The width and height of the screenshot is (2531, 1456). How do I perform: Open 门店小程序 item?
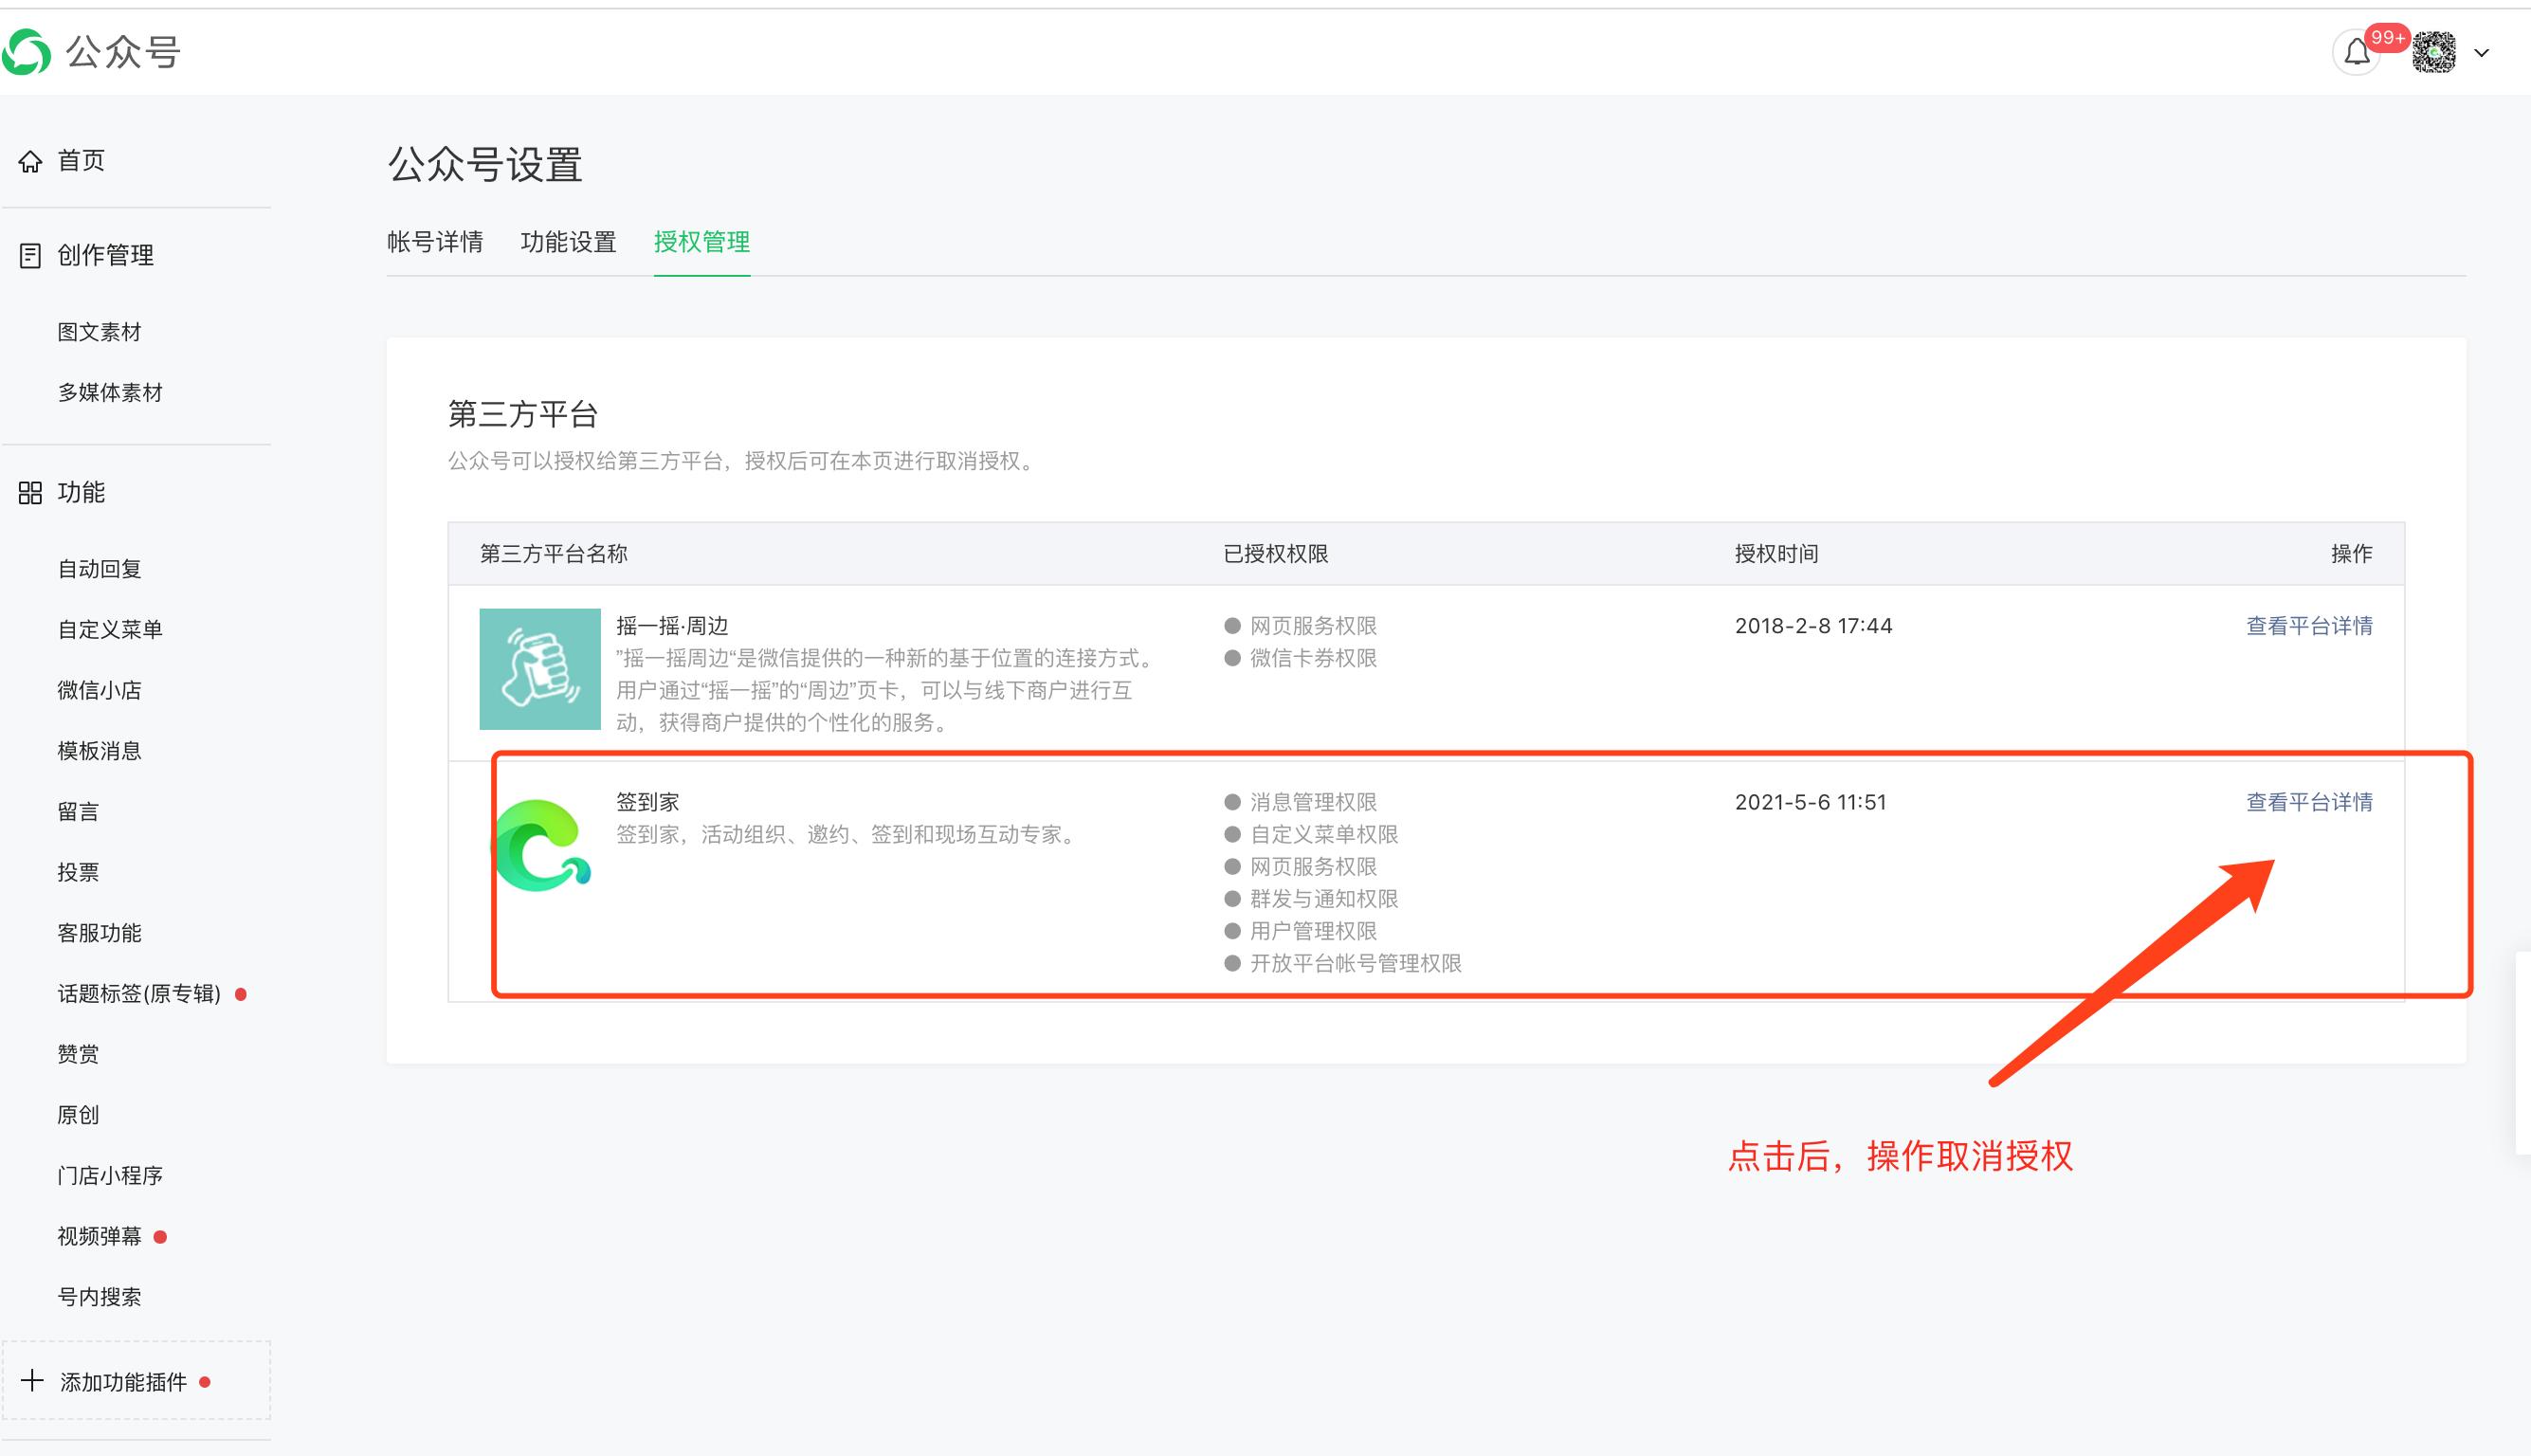(110, 1176)
